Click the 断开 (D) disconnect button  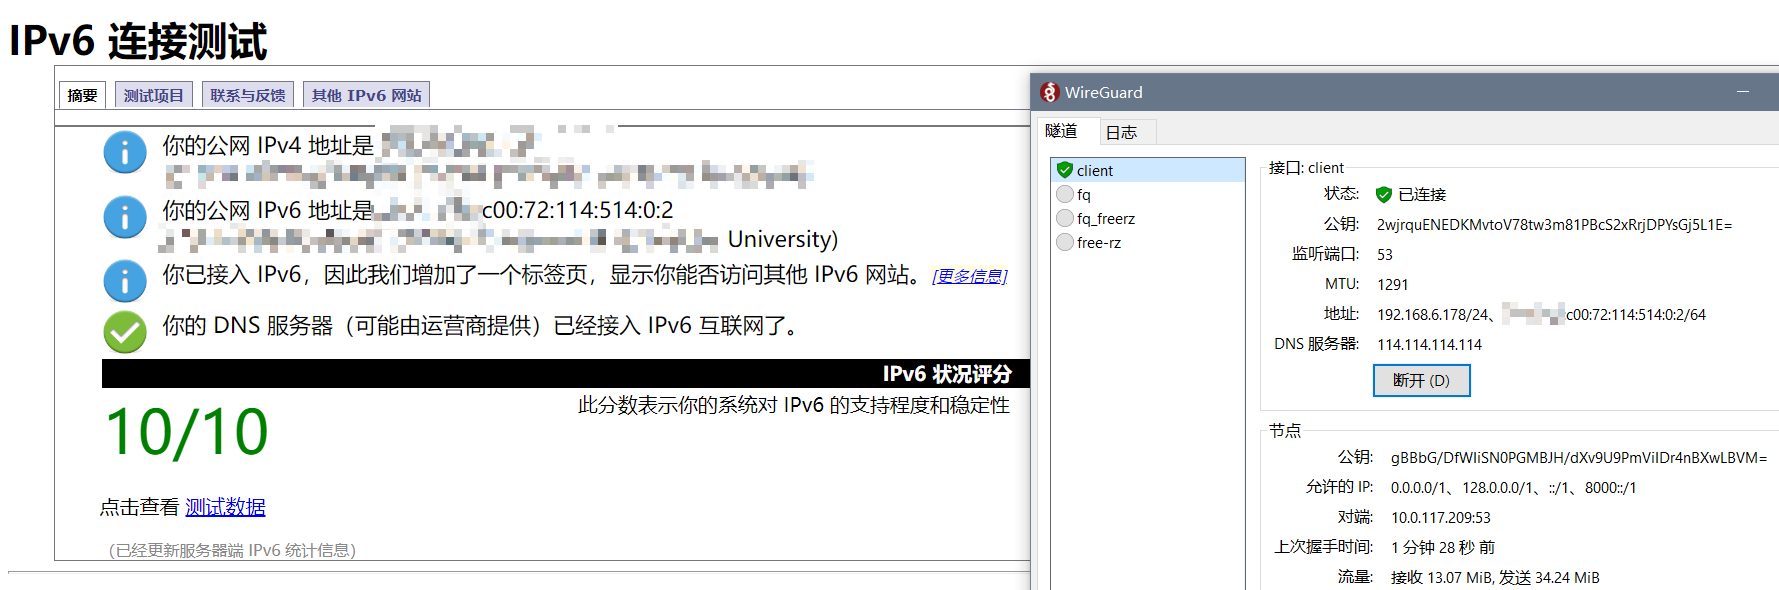[1421, 381]
